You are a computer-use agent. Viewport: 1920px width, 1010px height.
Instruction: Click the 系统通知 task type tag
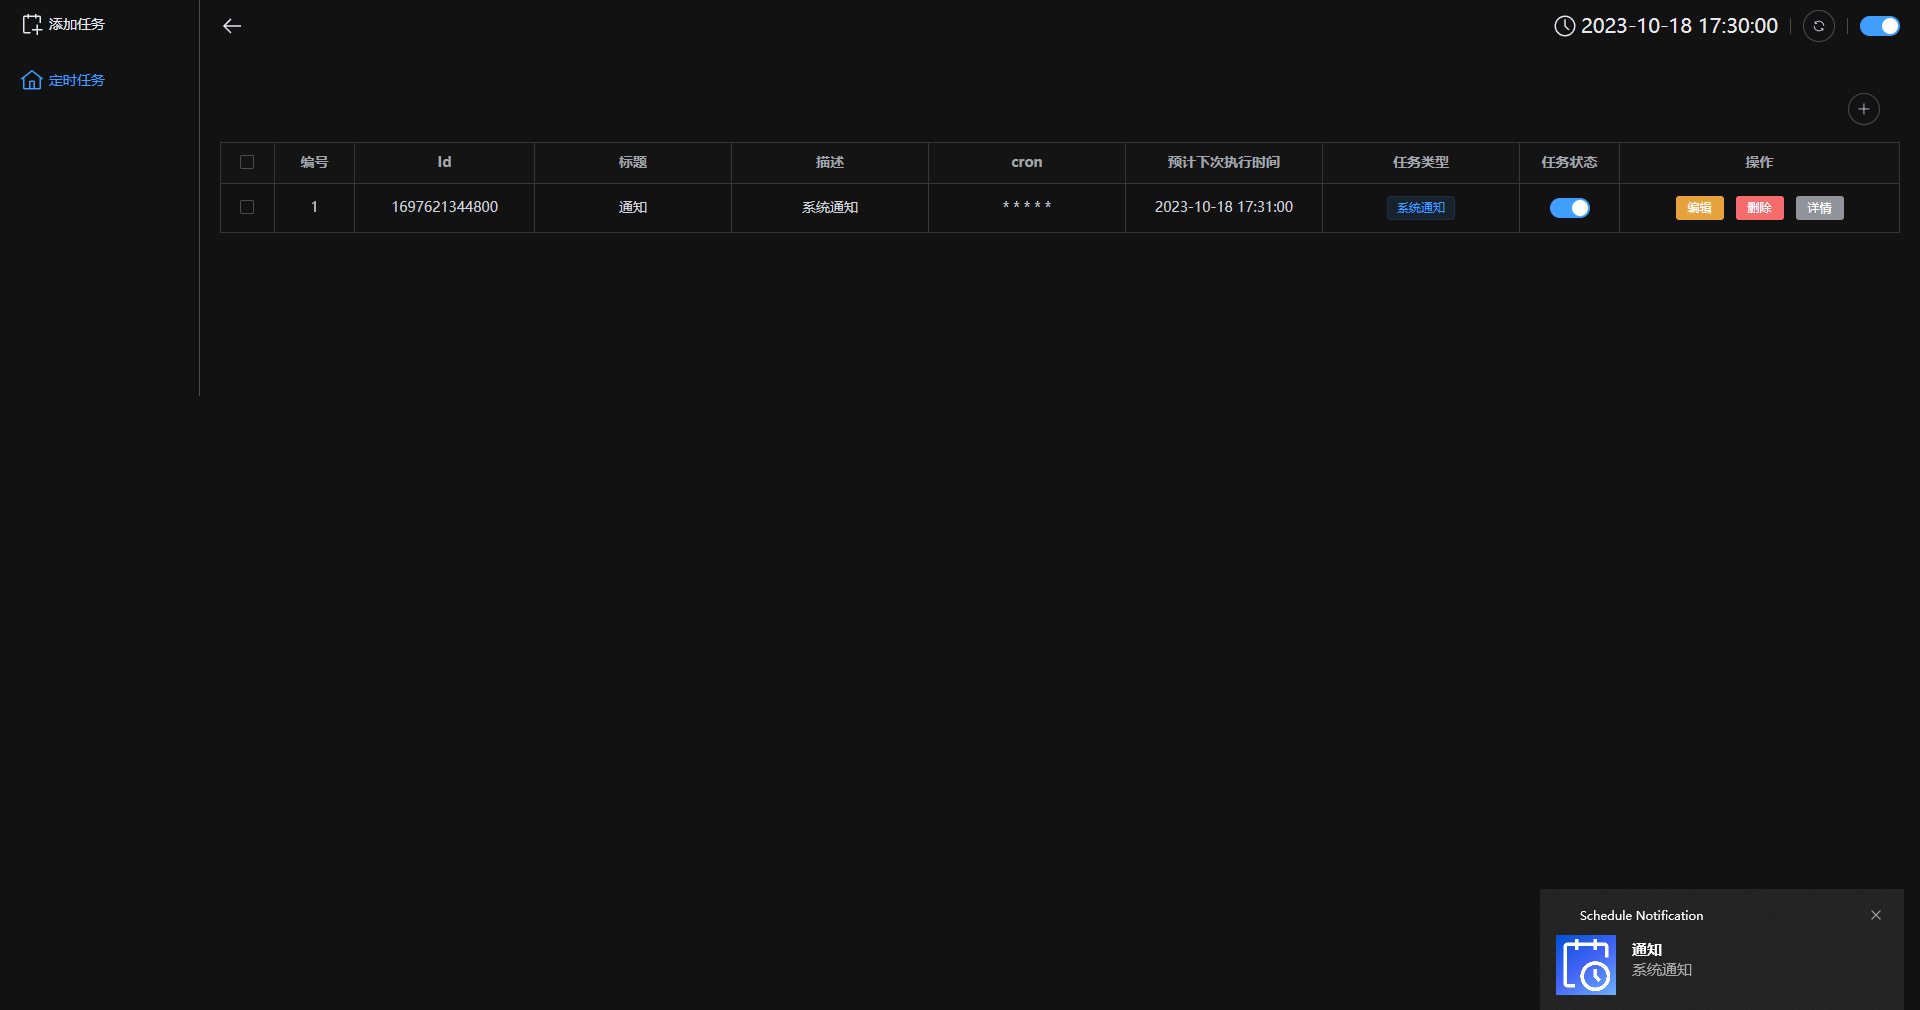[1420, 208]
